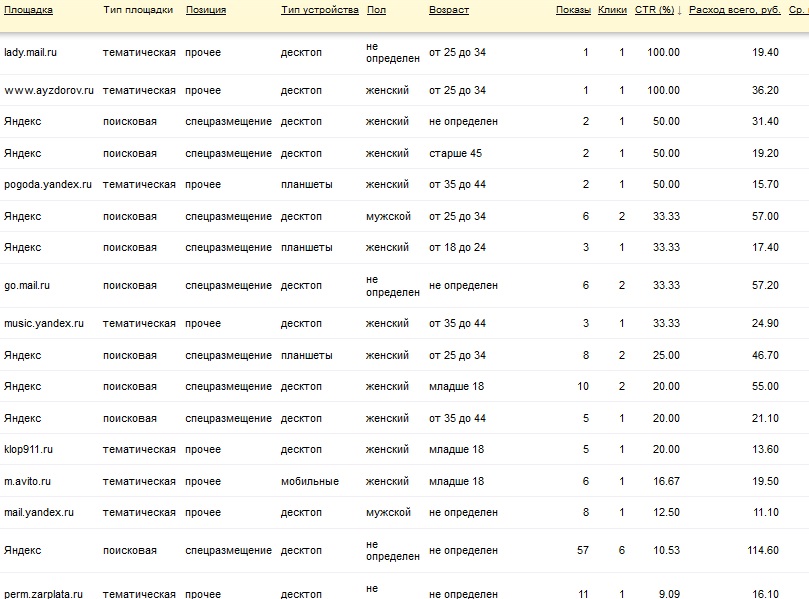The image size is (809, 599).
Task: Click не определен gender in go.mail.ru row
Action: 393,286
